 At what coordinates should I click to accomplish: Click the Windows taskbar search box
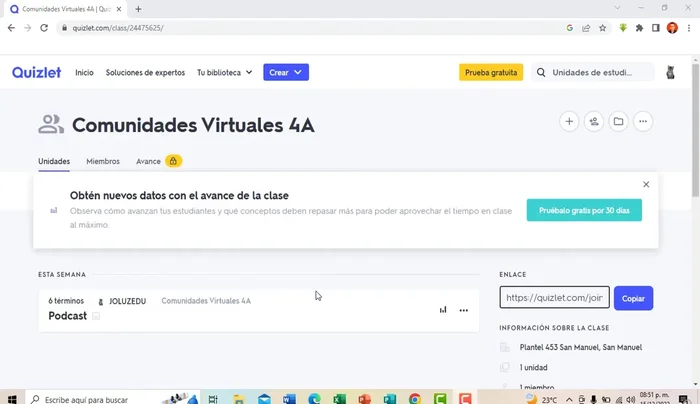point(113,399)
